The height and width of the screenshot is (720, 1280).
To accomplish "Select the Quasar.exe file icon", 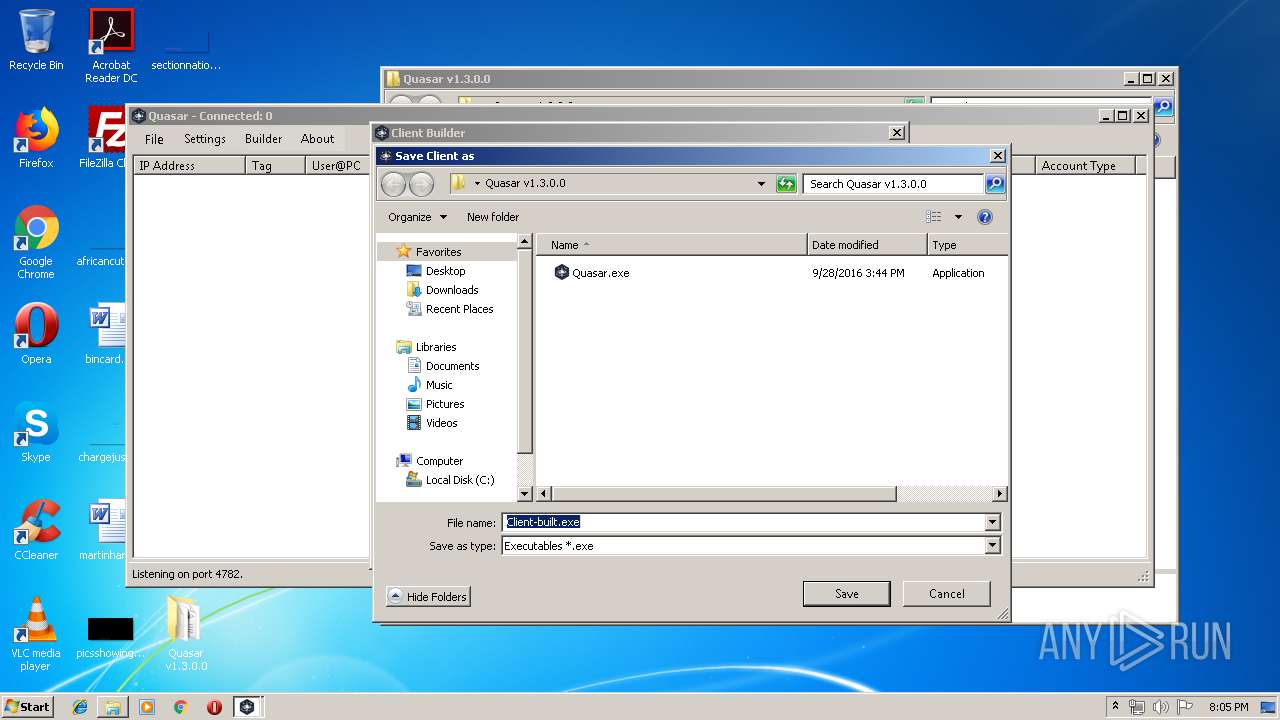I will pos(562,272).
